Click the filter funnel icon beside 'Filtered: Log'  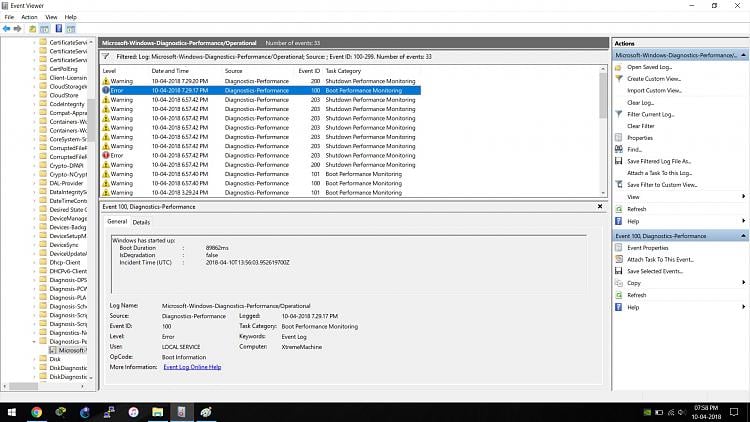(x=106, y=56)
